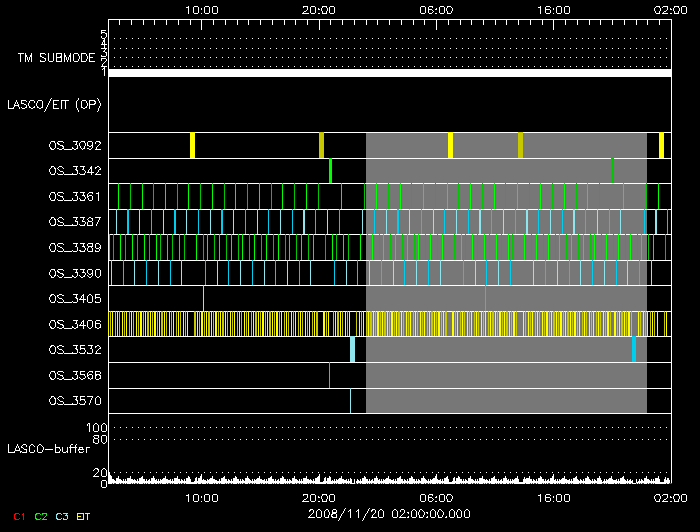
Task: Click the cyan marker in OS_3570 row
Action: point(350,400)
